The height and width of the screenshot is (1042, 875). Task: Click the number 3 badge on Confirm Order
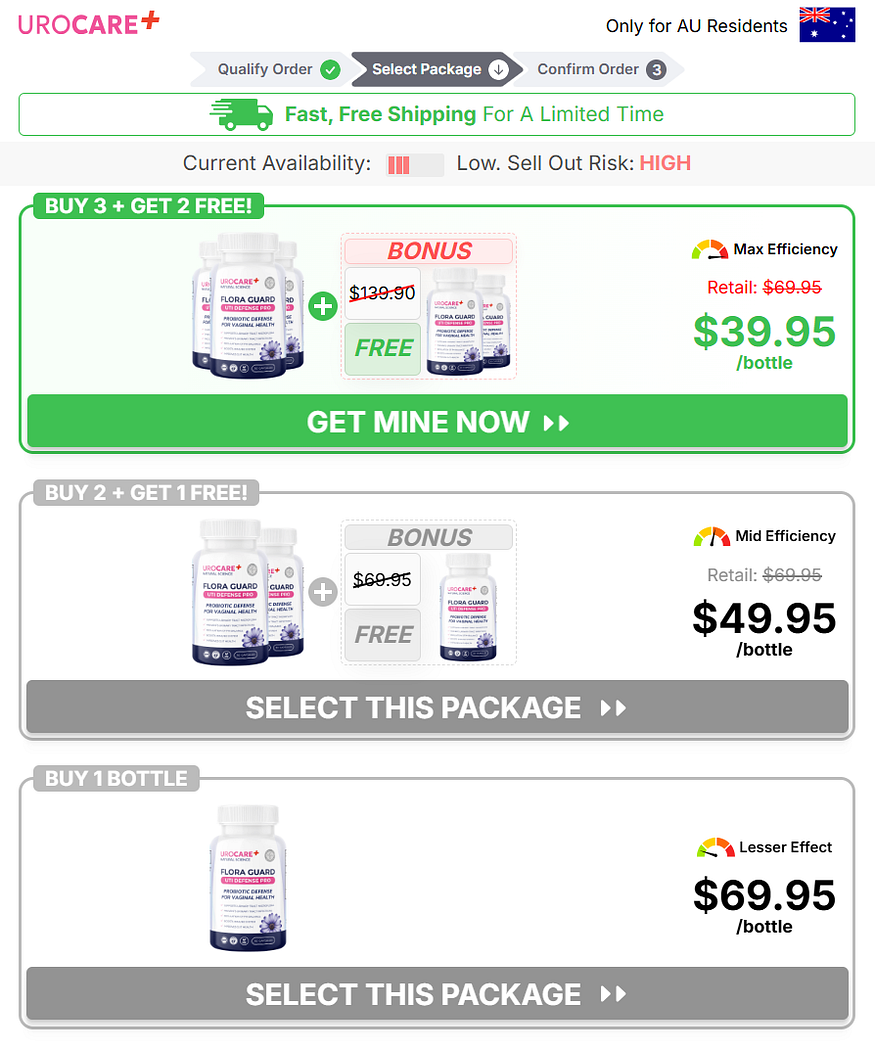[x=656, y=70]
